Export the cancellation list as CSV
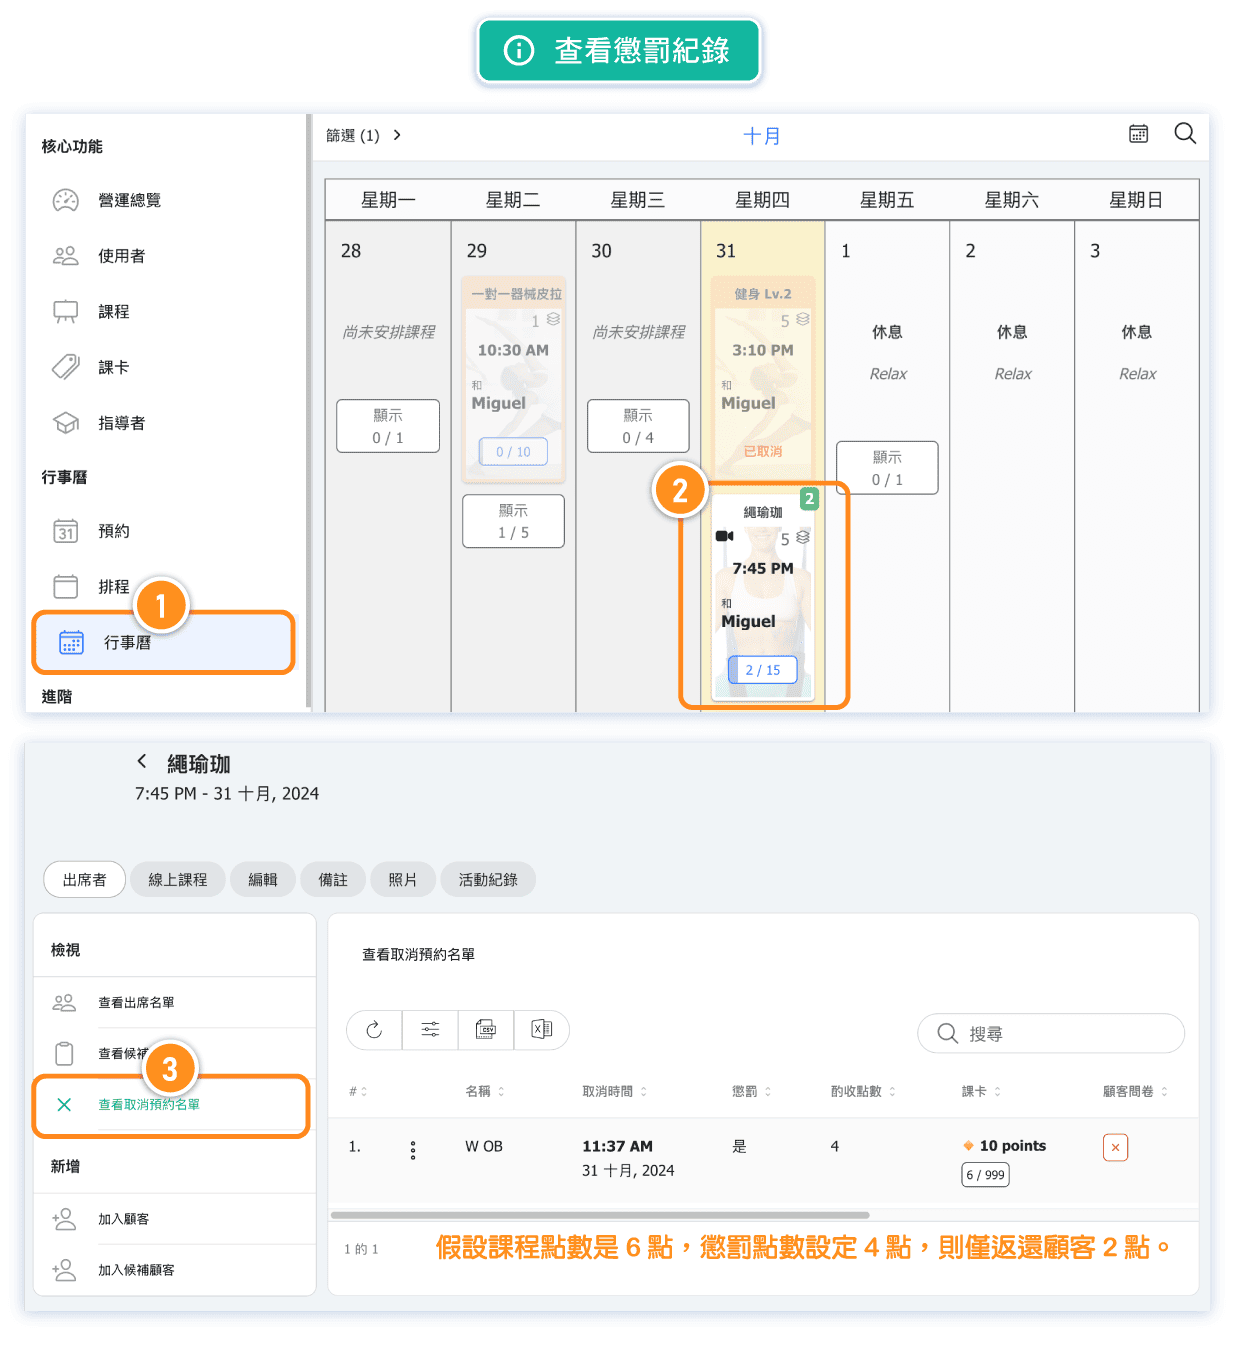 tap(486, 1030)
